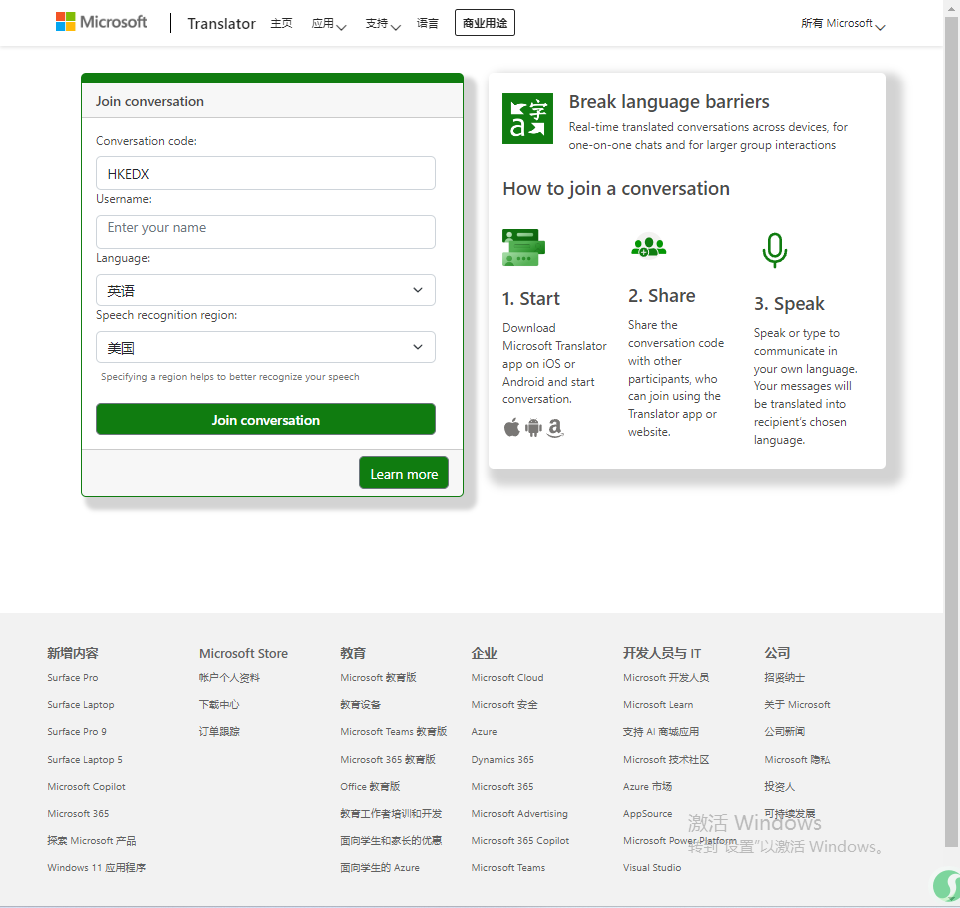Open the Microsoft Learn footer link
The width and height of the screenshot is (960, 908).
coord(658,704)
